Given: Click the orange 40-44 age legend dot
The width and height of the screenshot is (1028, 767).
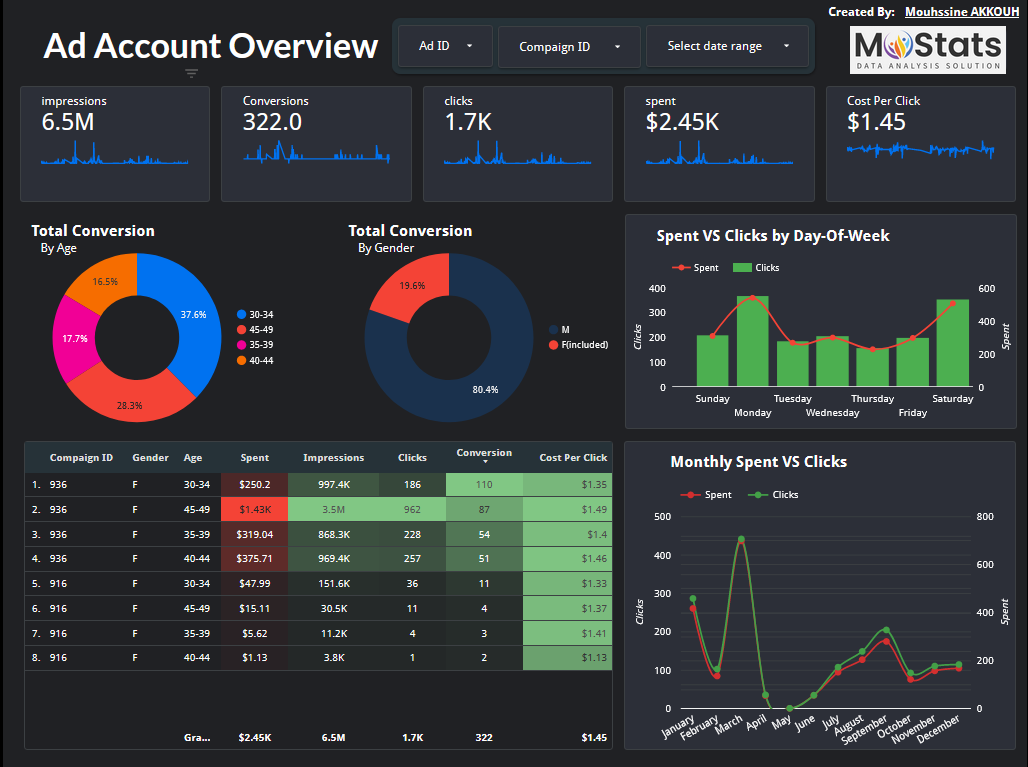Looking at the screenshot, I should 242,360.
